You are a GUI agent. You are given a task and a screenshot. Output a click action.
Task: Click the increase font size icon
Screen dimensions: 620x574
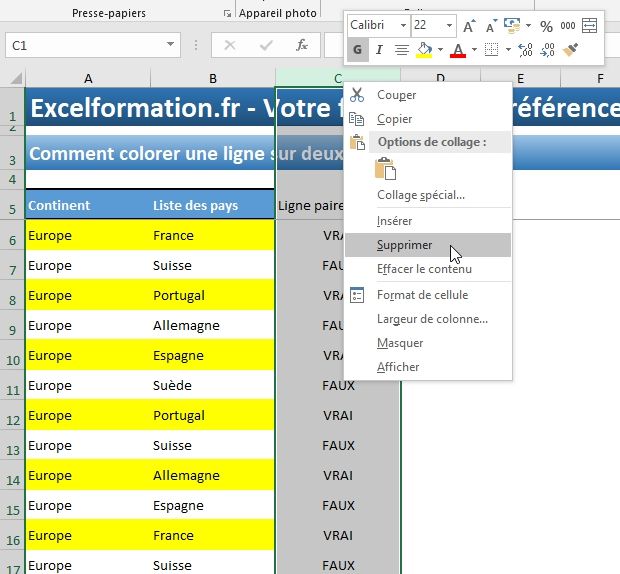[469, 25]
